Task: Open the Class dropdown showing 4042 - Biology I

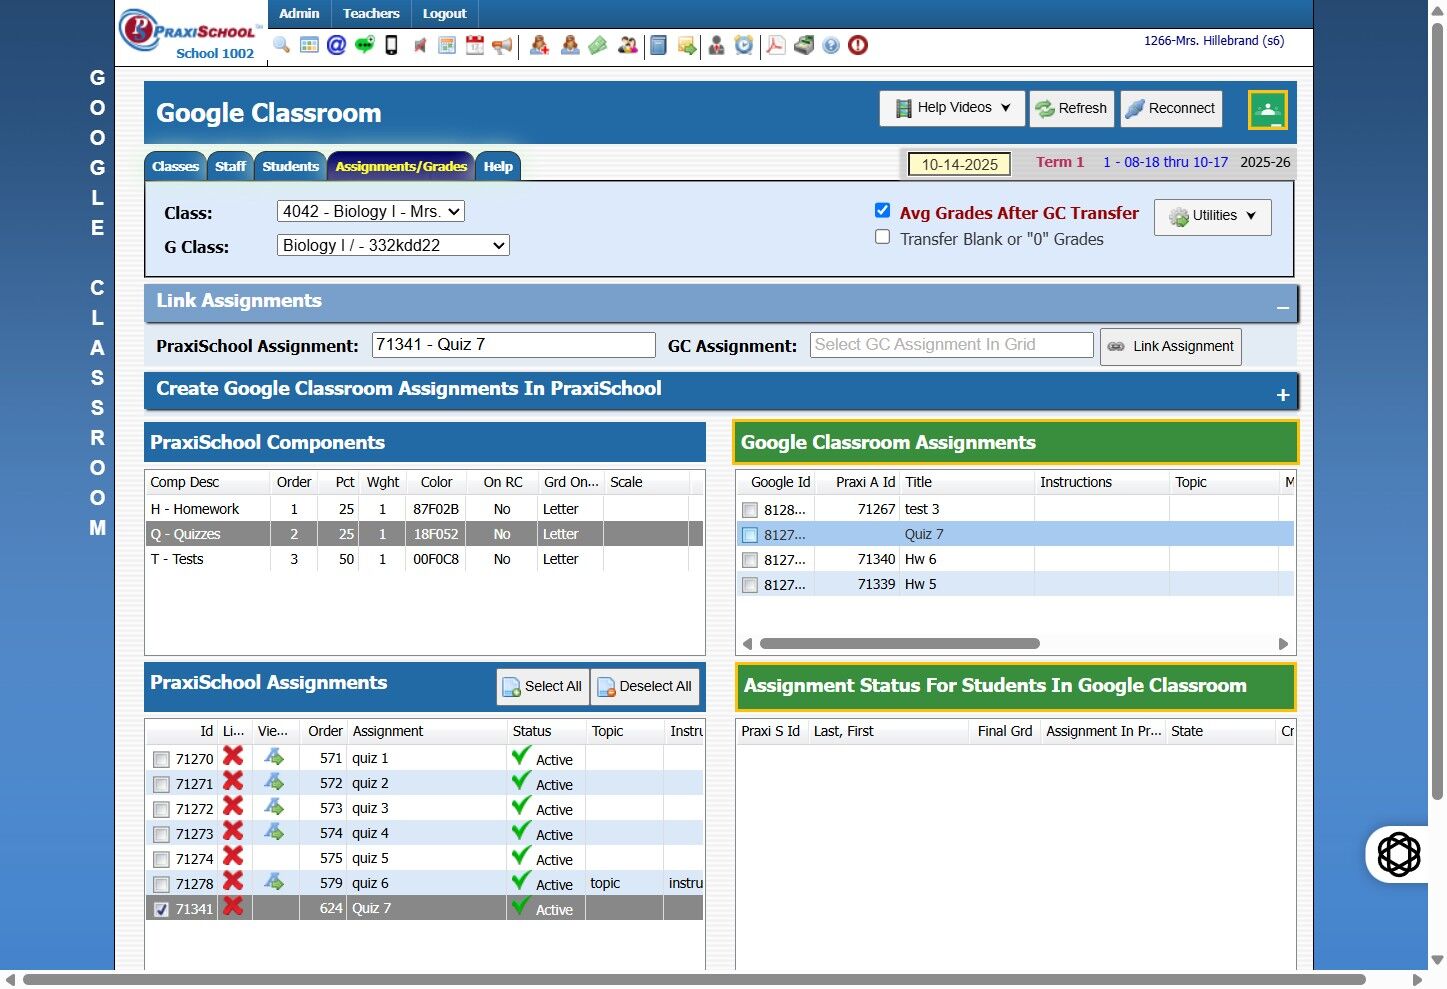Action: [370, 211]
